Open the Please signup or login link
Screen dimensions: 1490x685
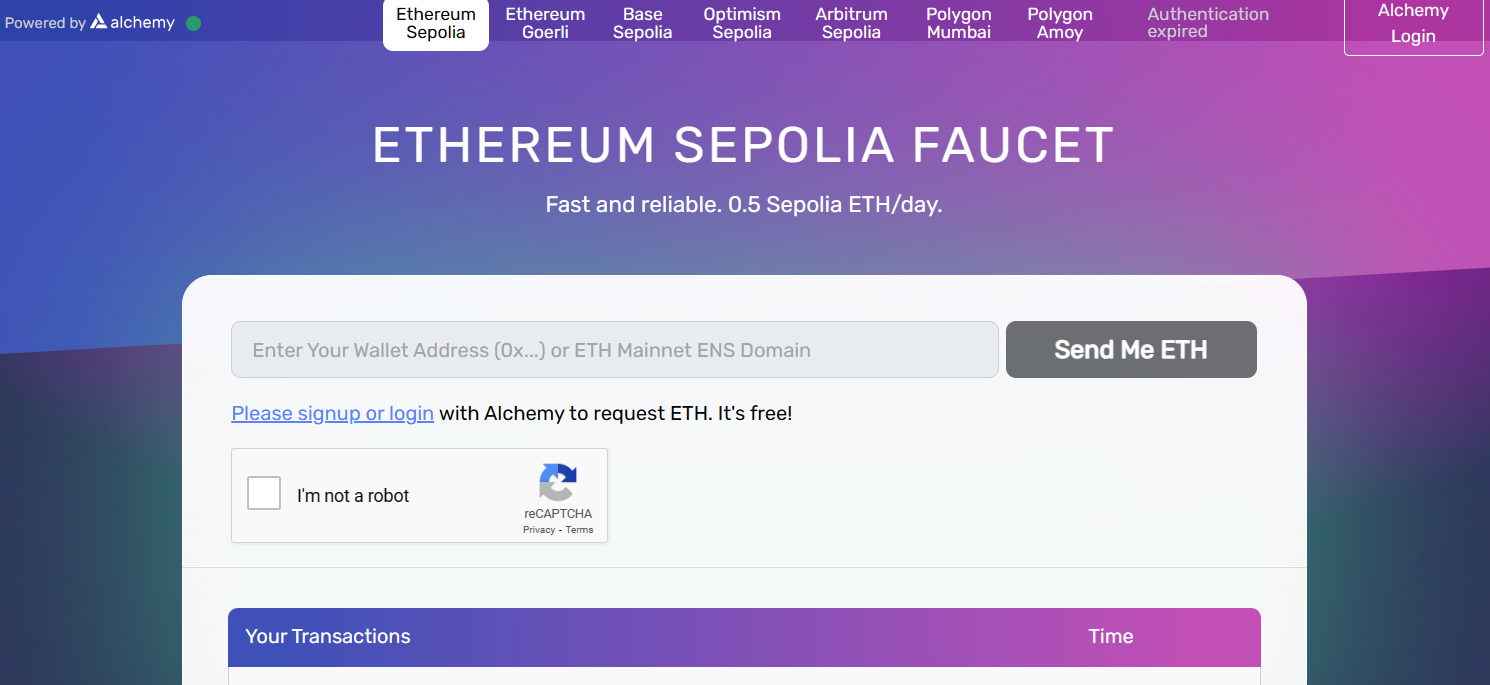[333, 413]
